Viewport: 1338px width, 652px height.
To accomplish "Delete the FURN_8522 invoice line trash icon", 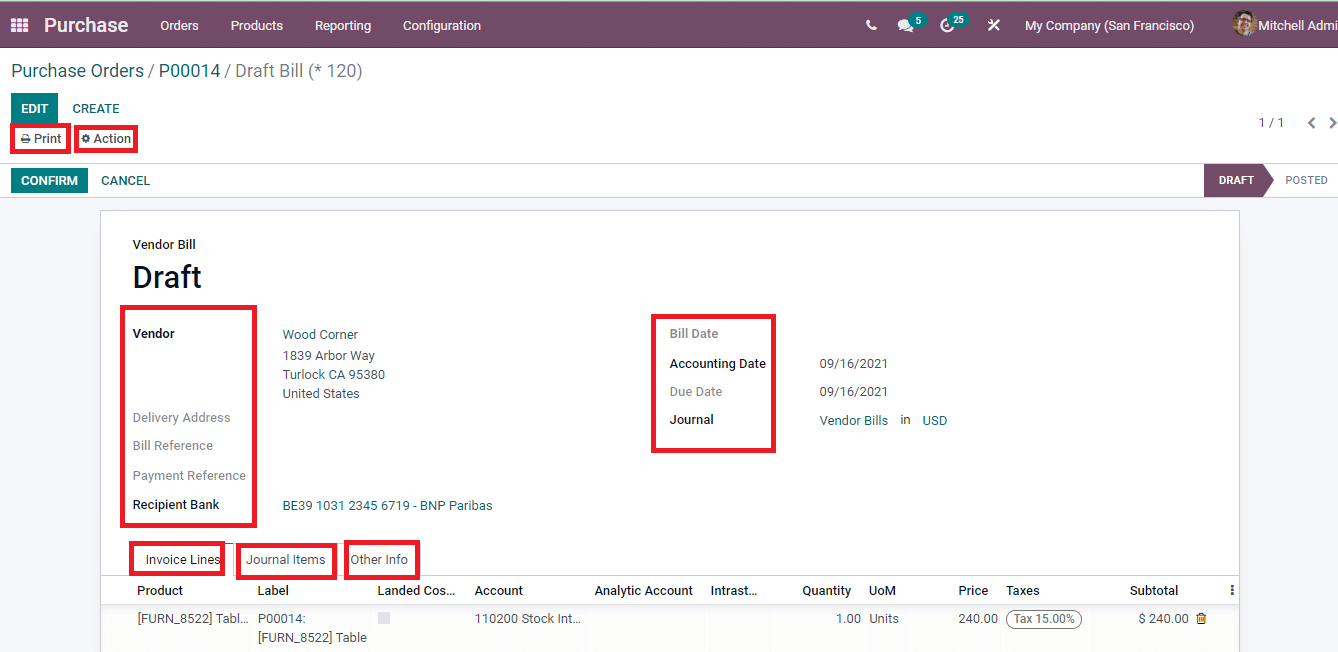I will click(x=1201, y=619).
